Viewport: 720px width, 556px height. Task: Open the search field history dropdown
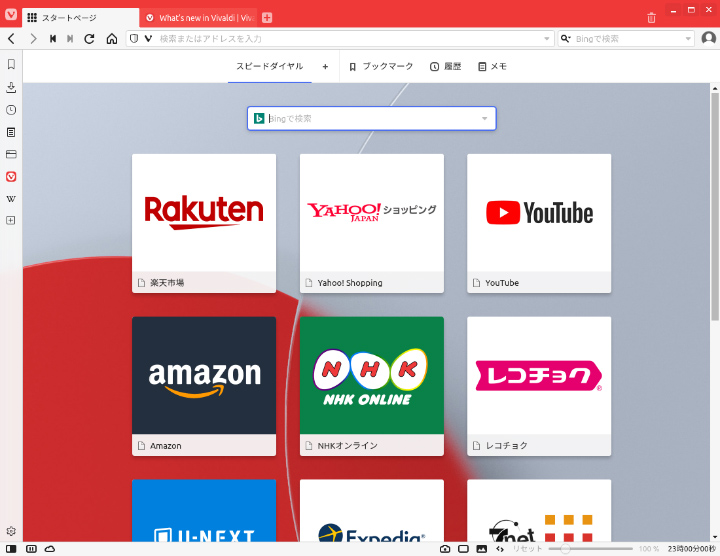tap(688, 39)
